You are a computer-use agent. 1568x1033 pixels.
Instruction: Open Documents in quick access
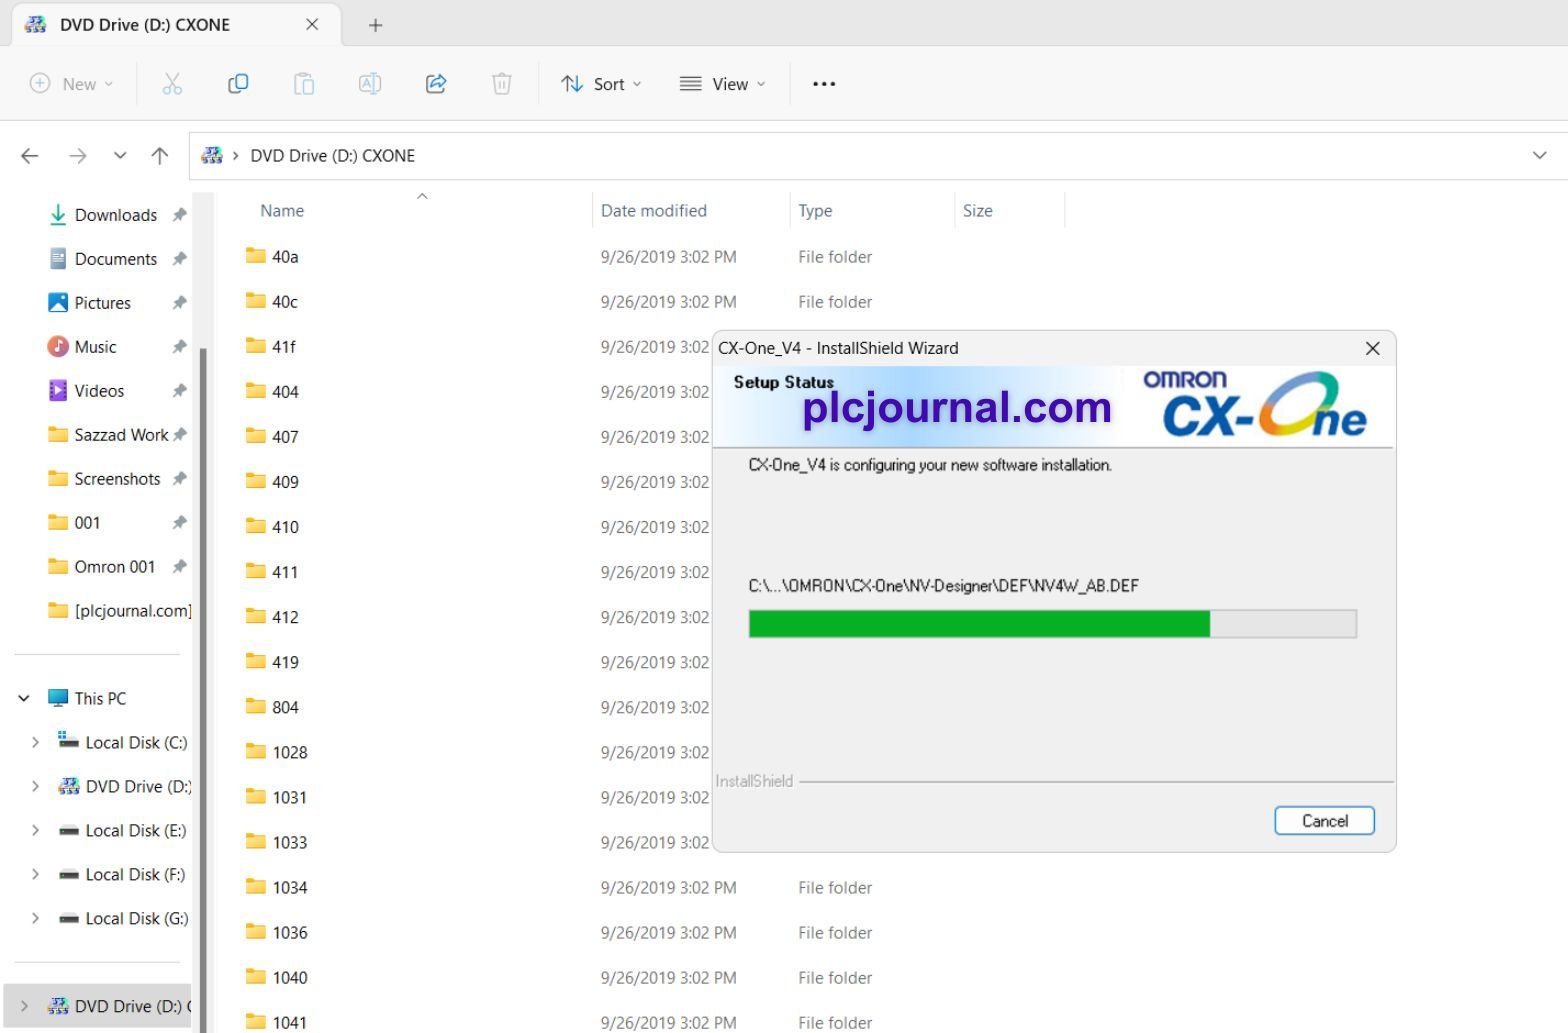point(116,259)
